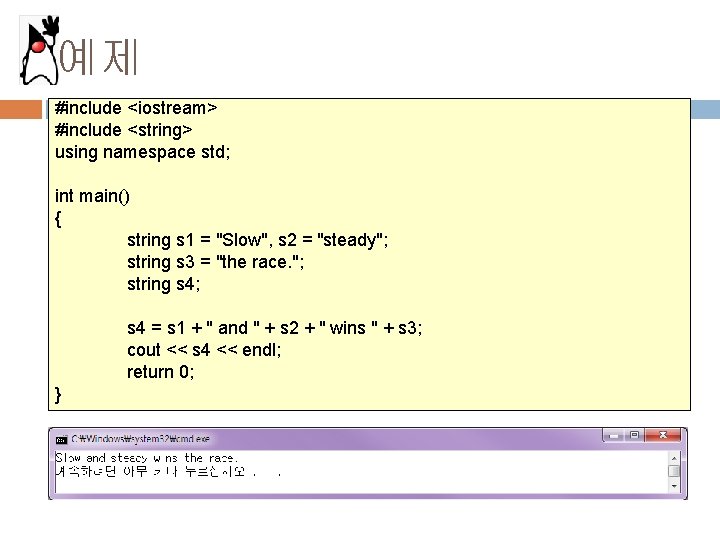The height and width of the screenshot is (540, 720).
Task: Click the 'string s4;' declaration line
Action: [163, 284]
